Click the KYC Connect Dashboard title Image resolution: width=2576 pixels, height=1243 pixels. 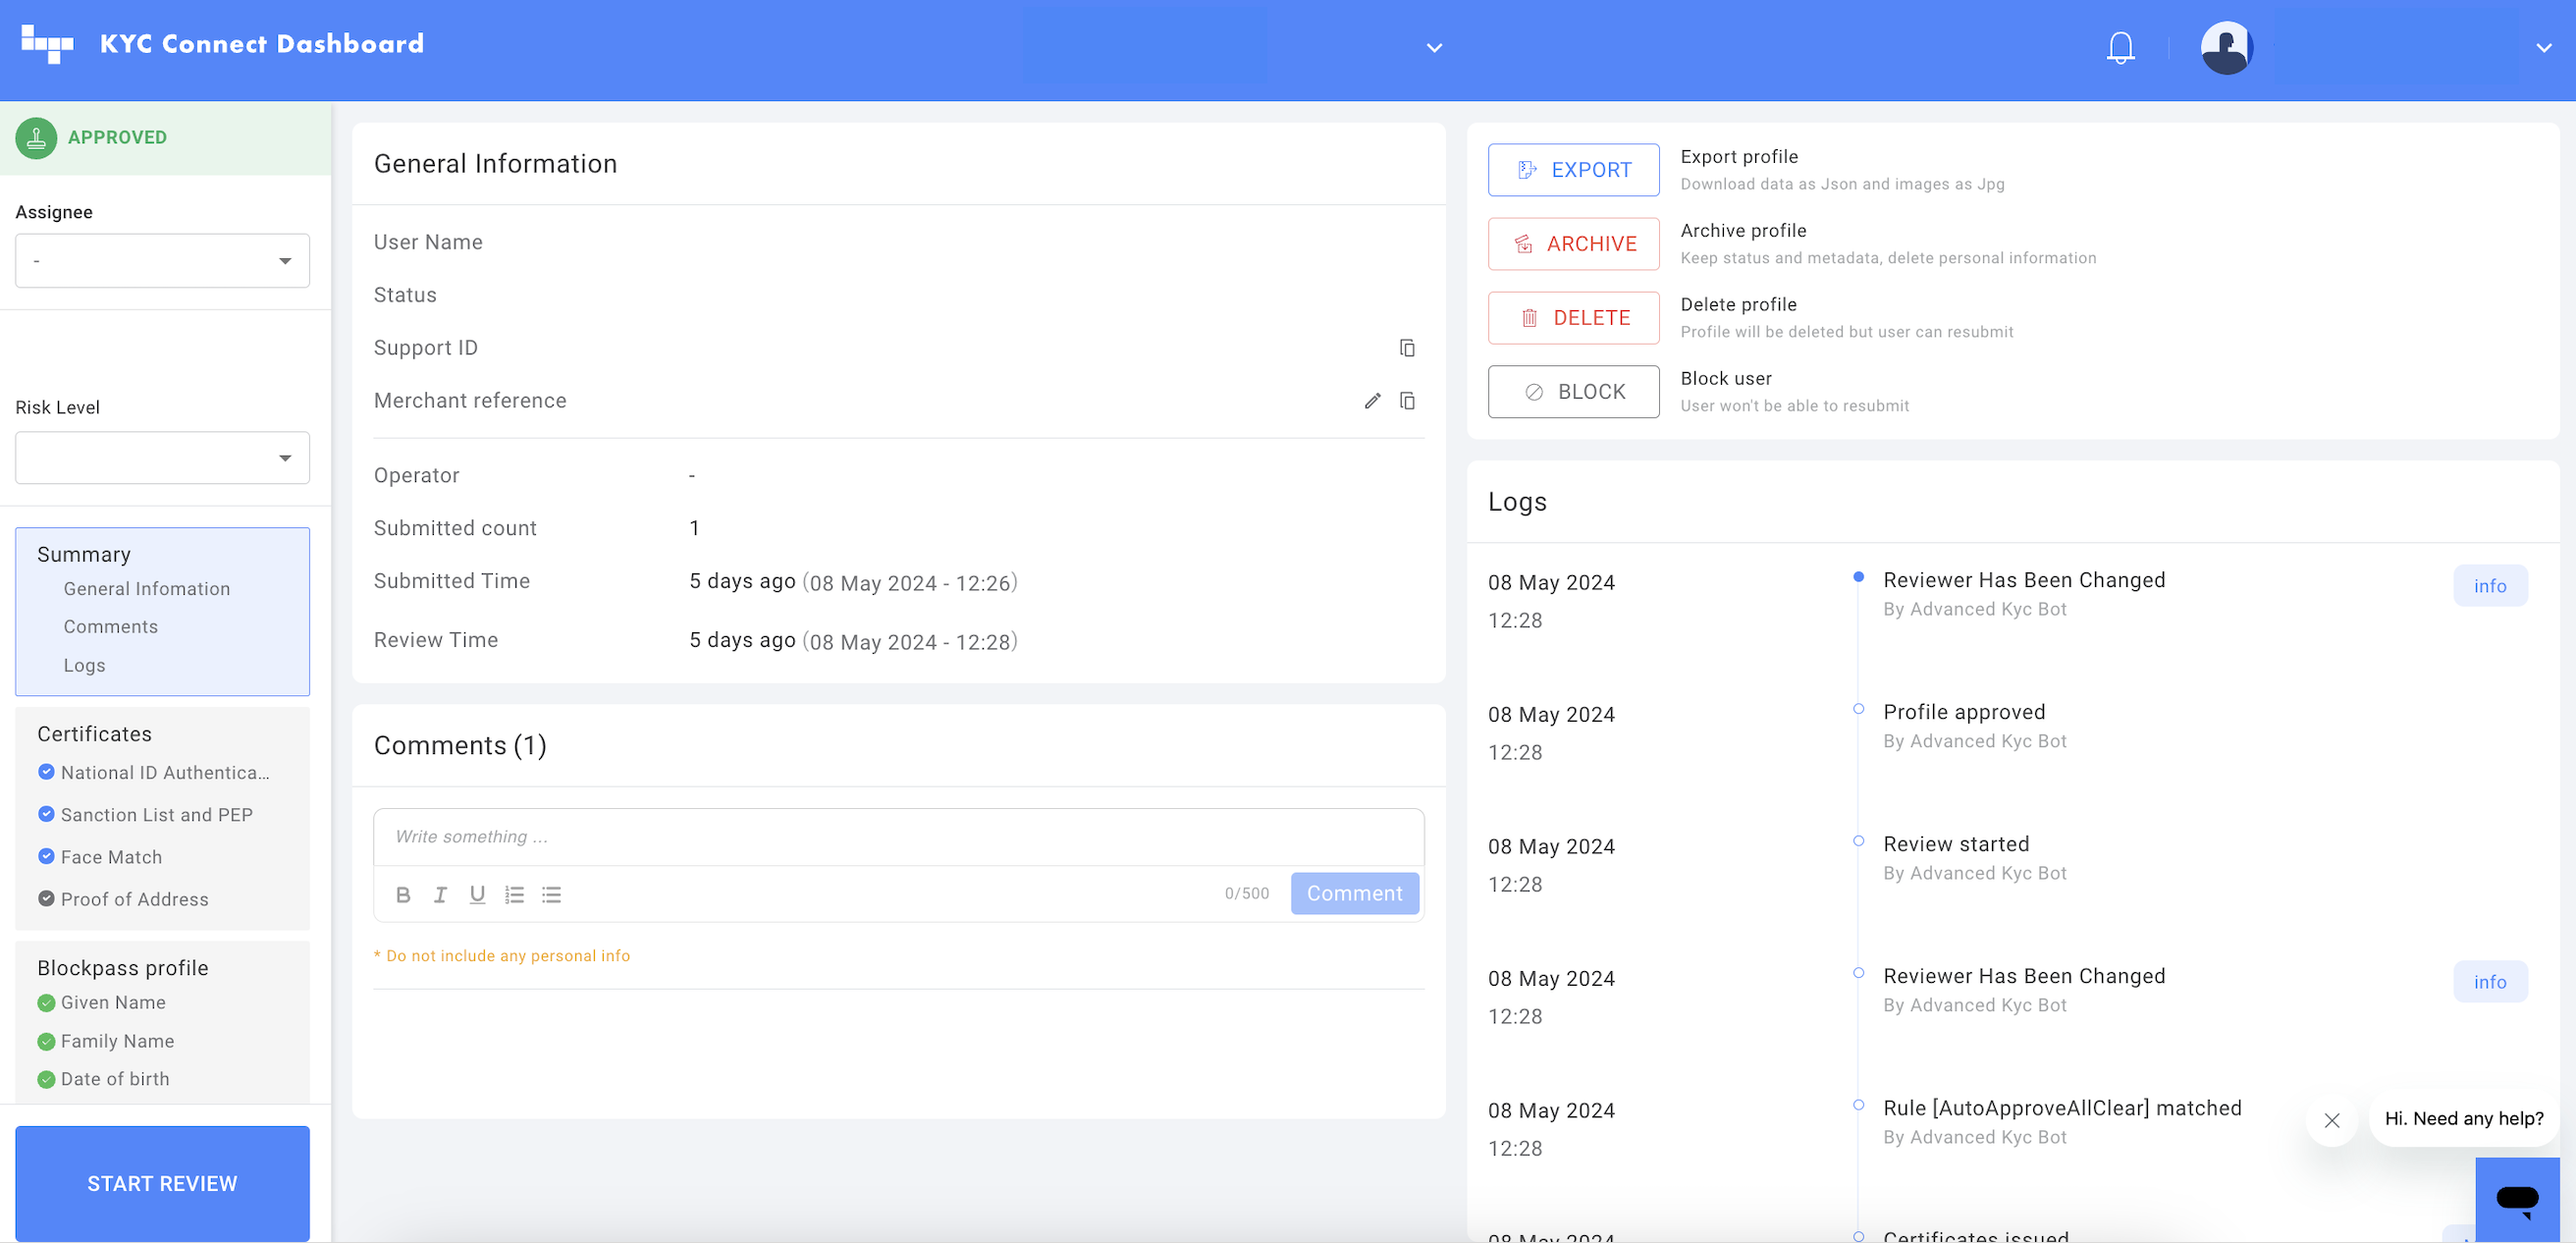tap(262, 44)
